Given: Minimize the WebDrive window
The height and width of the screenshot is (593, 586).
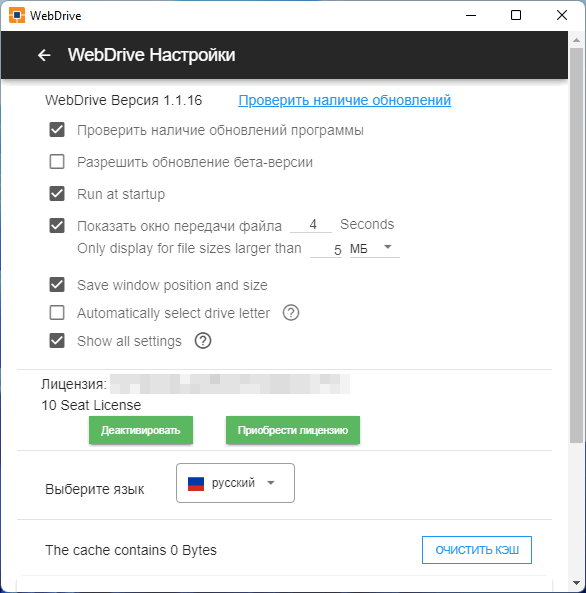Looking at the screenshot, I should tap(471, 15).
